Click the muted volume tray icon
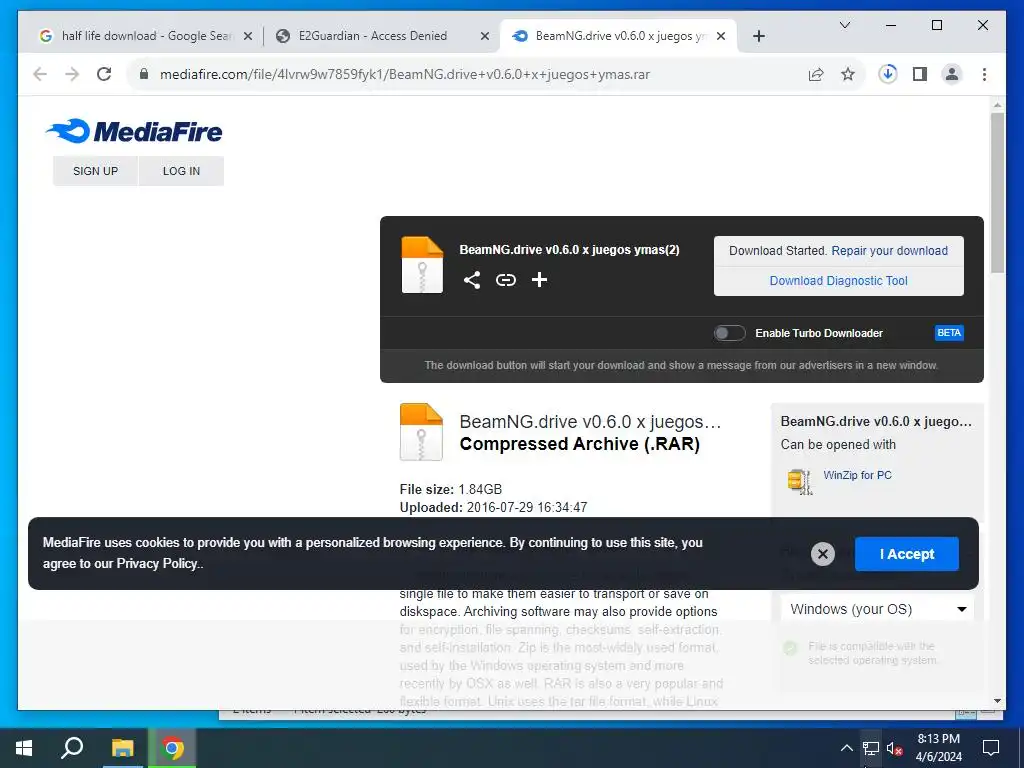The image size is (1024, 768). (894, 748)
